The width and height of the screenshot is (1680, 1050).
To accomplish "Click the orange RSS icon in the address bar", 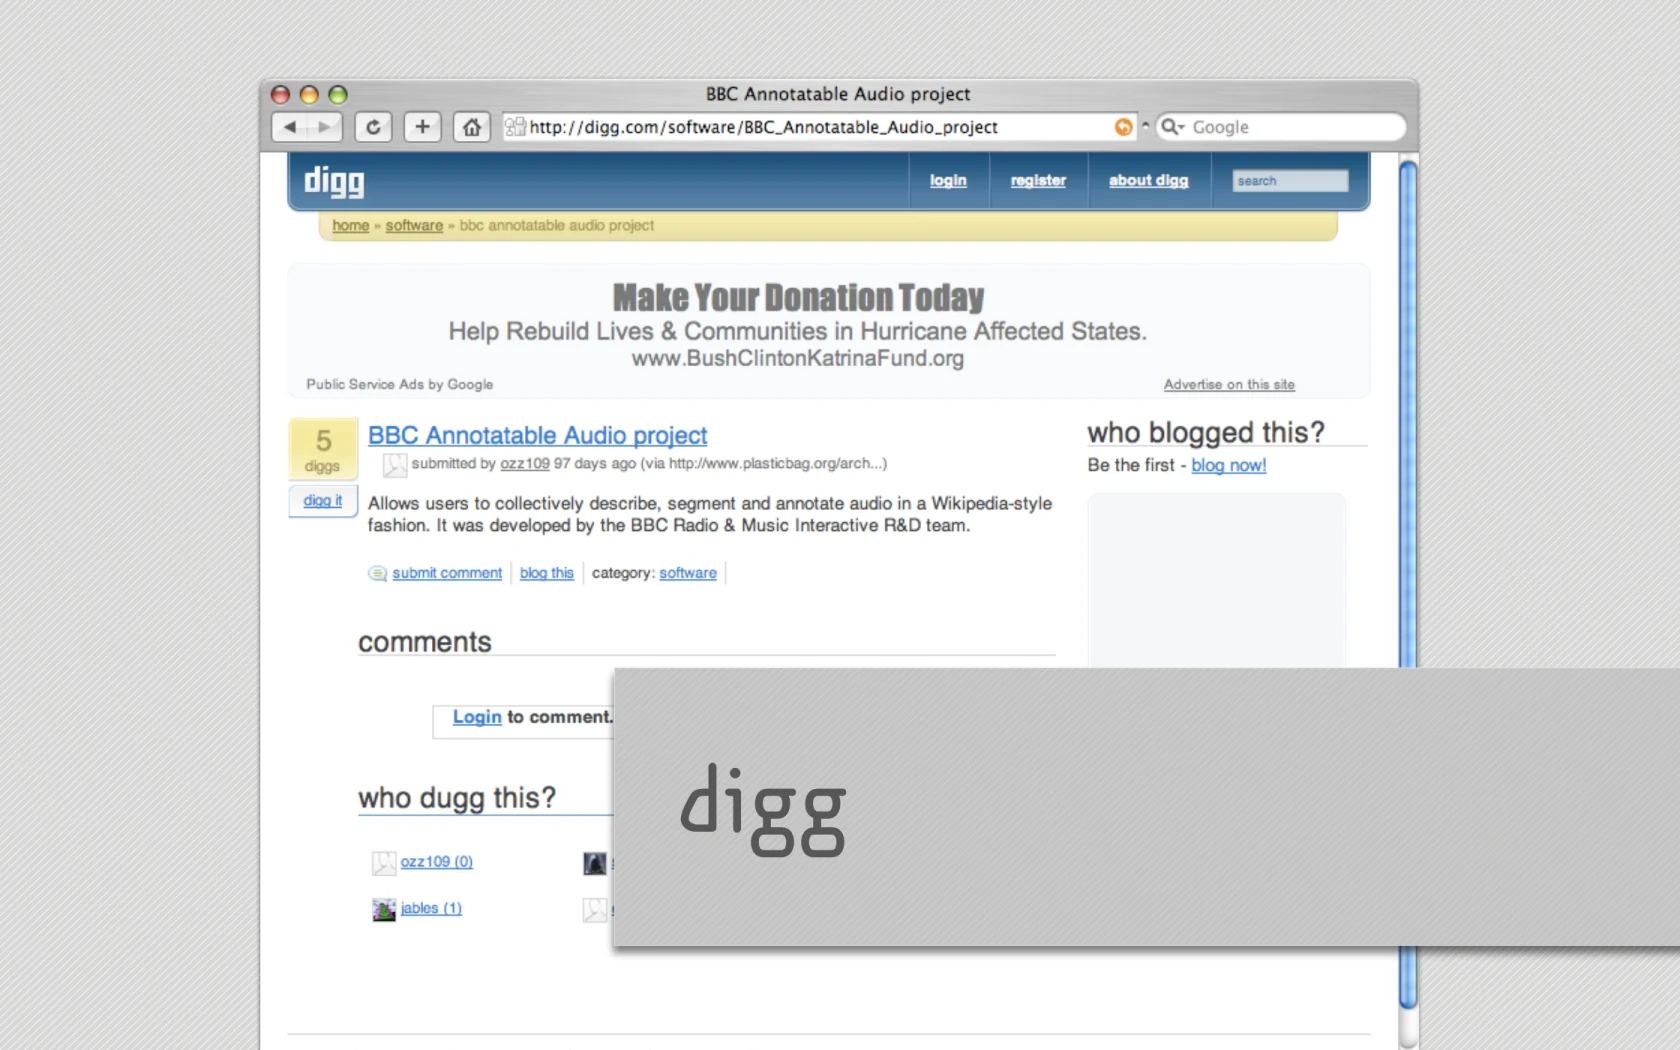I will click(1124, 127).
